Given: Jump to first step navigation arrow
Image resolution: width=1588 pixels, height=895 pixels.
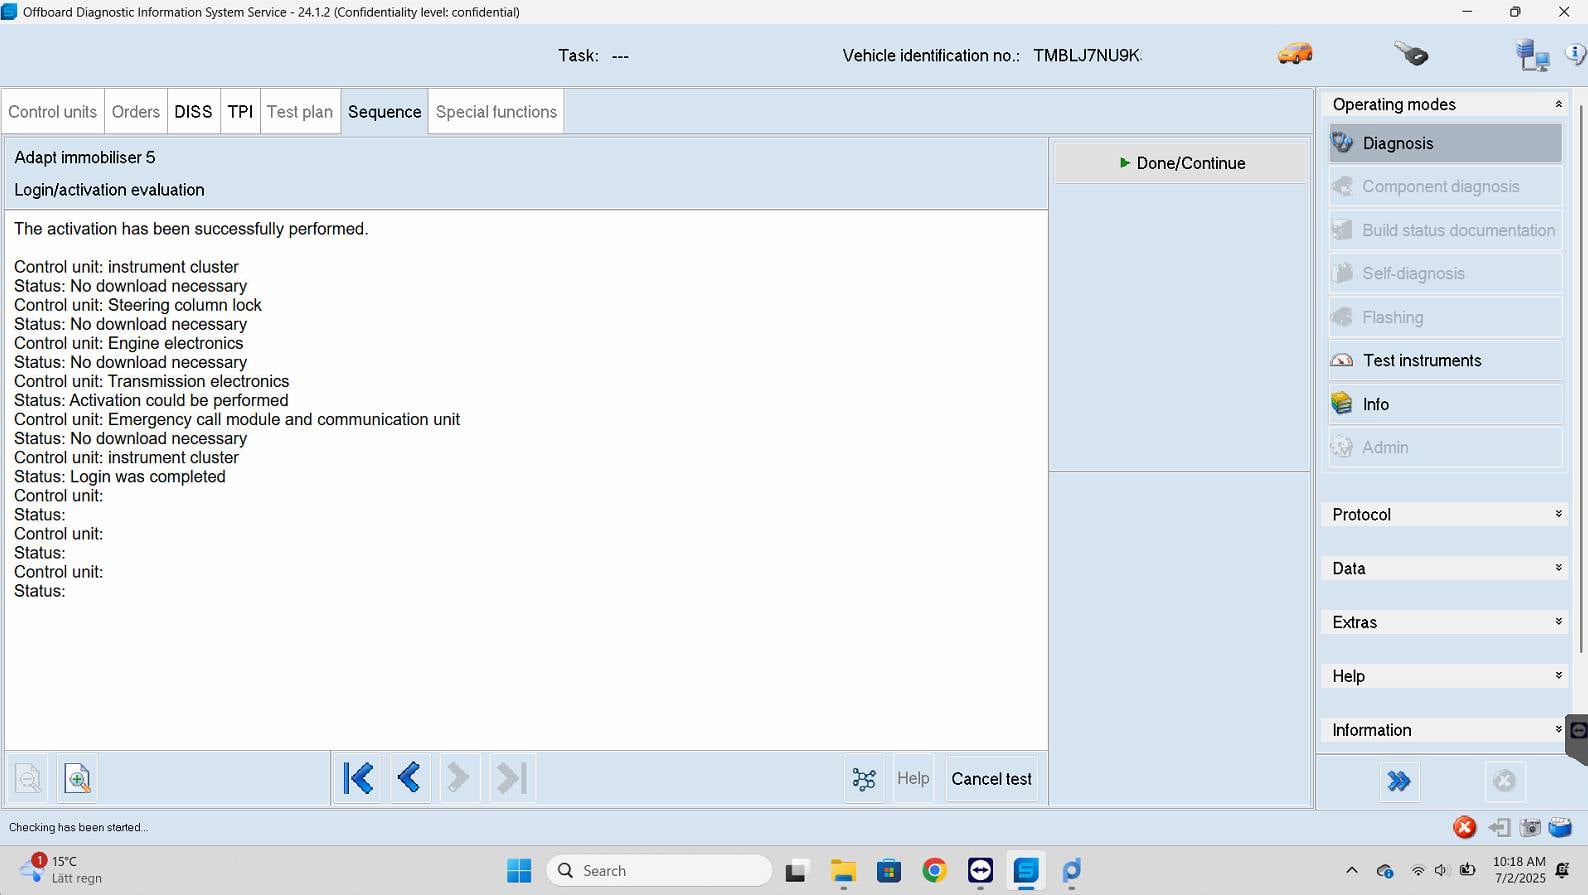Looking at the screenshot, I should 358,778.
